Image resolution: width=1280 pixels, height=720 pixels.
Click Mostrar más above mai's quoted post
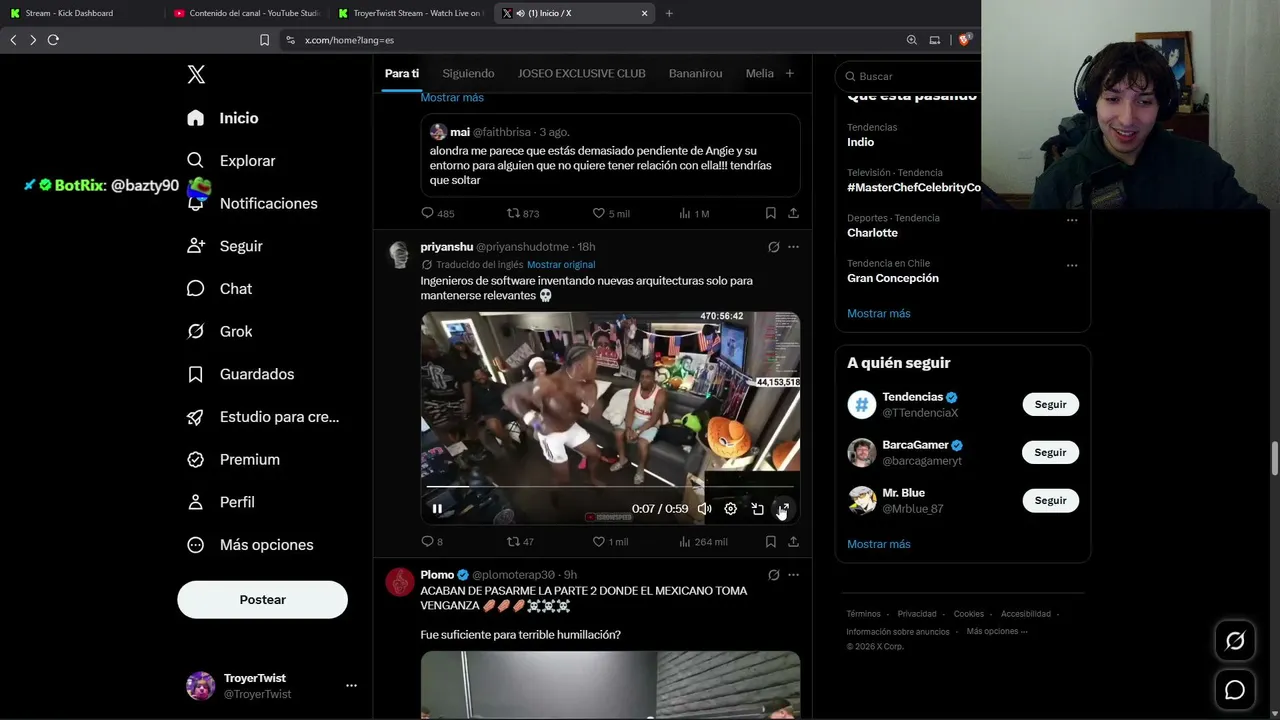click(x=452, y=97)
